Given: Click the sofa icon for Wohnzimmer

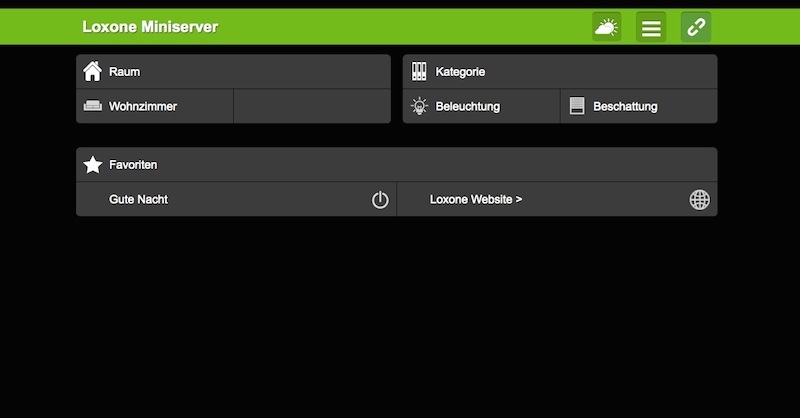Looking at the screenshot, I should click(93, 106).
